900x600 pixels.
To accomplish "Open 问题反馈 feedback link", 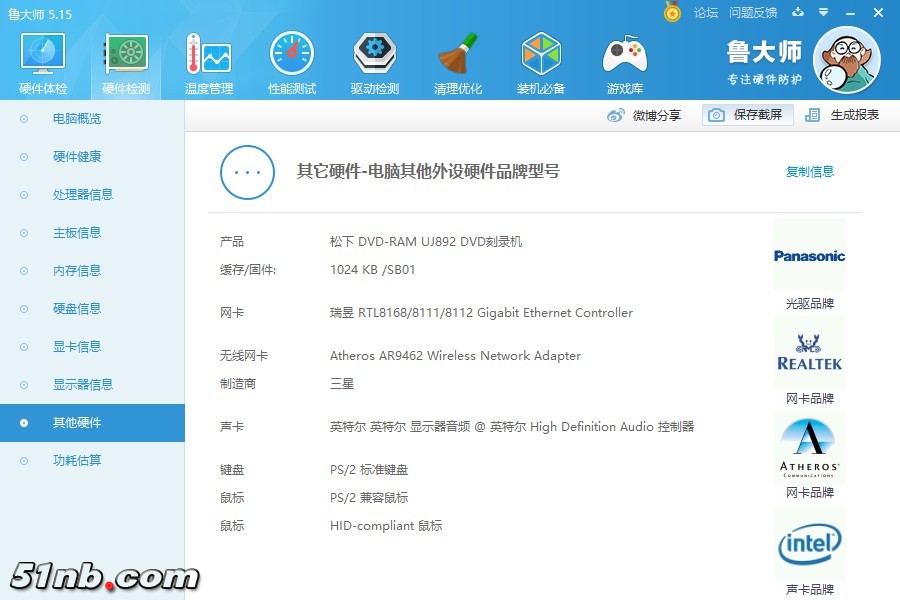I will pos(753,13).
